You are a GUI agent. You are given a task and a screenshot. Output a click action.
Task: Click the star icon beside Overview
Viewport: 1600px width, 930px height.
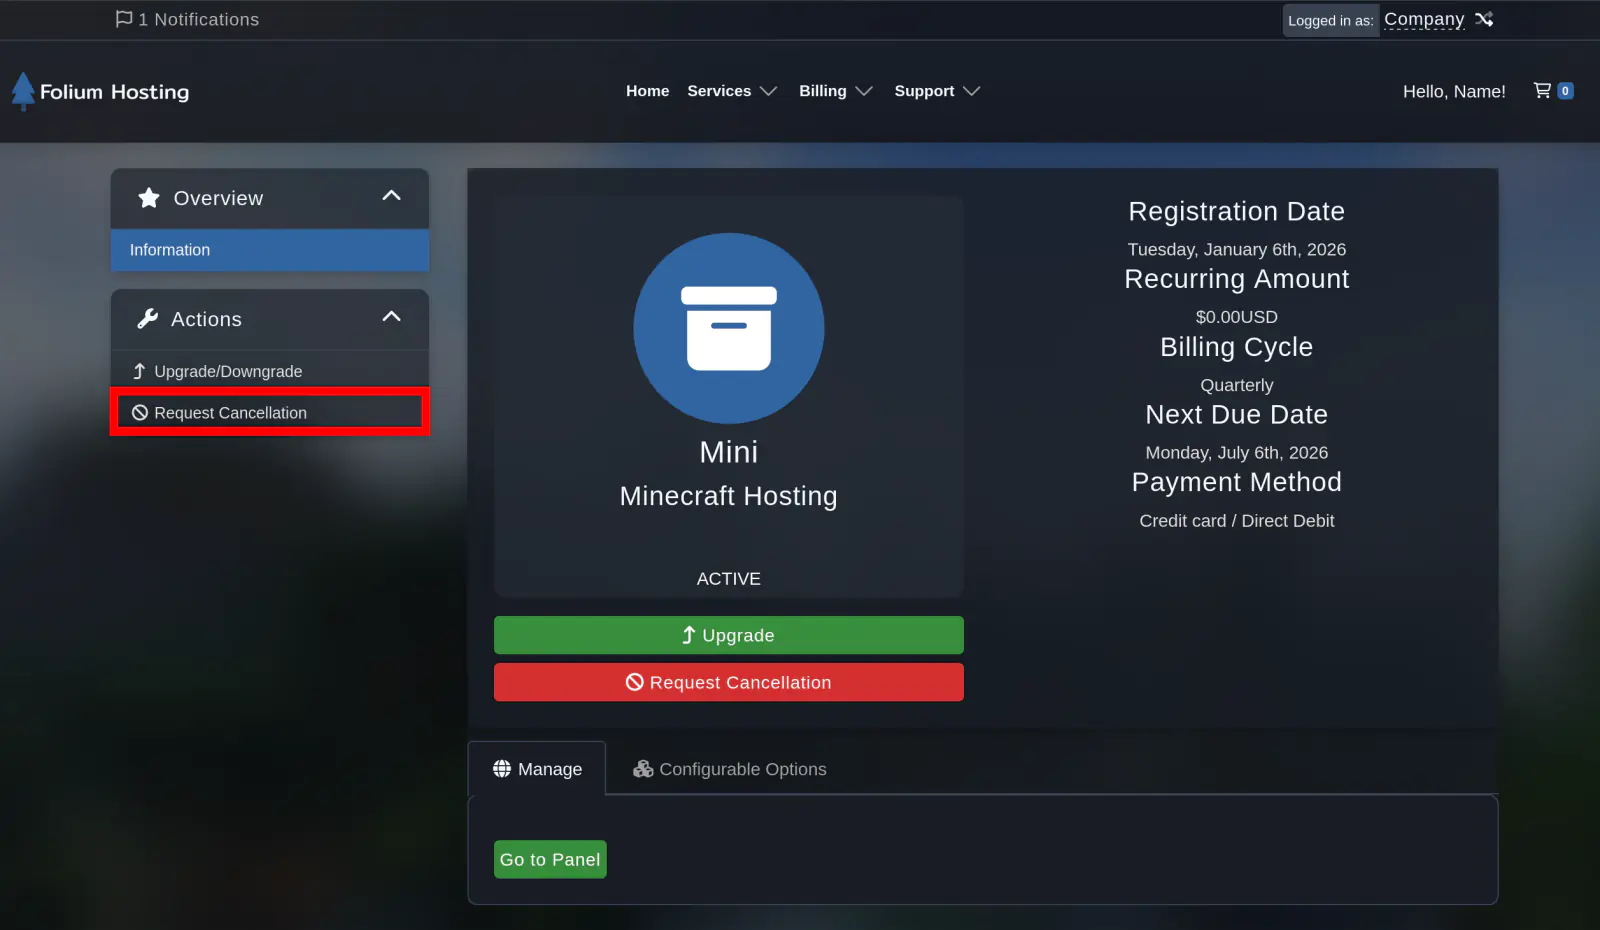(149, 198)
